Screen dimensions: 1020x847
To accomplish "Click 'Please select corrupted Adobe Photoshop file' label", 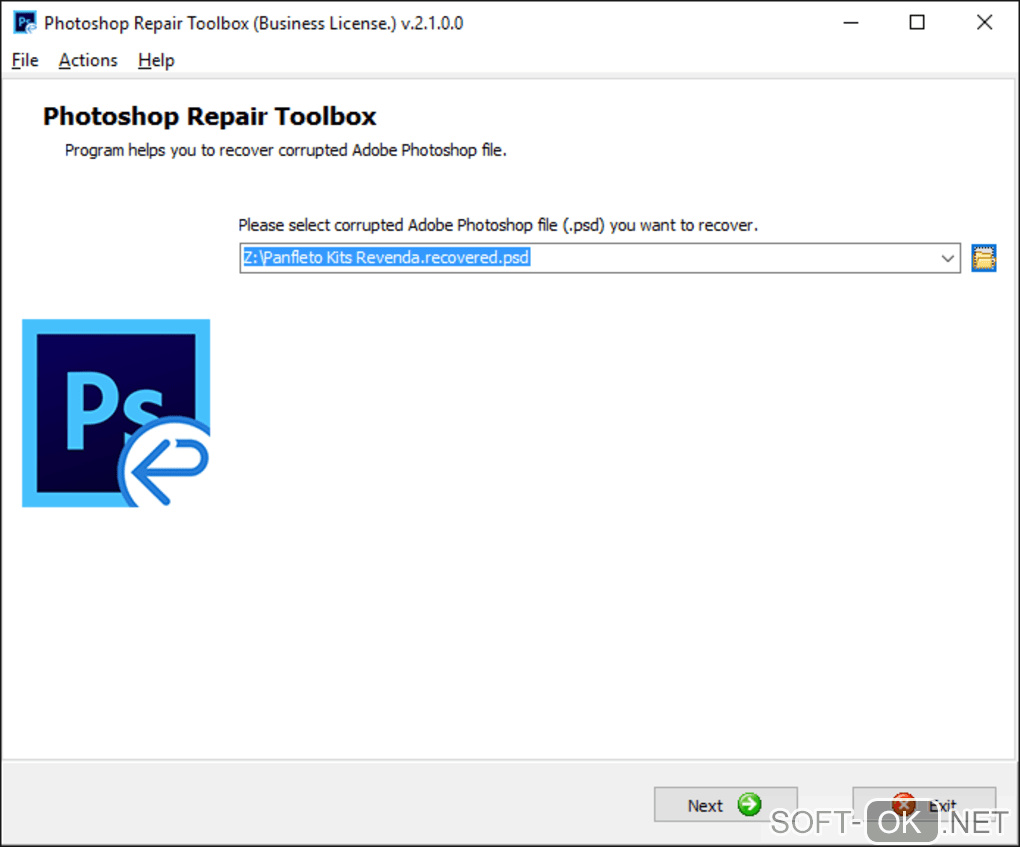I will point(498,225).
